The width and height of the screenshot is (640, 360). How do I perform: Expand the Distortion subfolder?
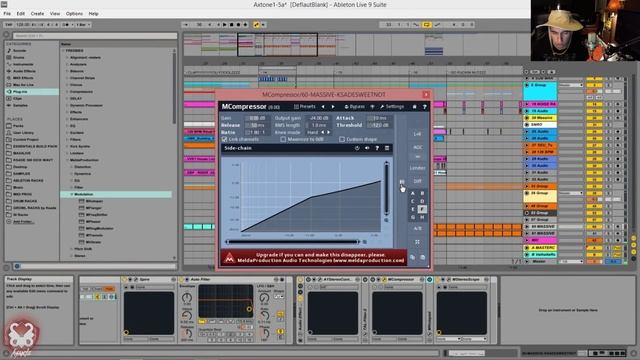coord(71,167)
